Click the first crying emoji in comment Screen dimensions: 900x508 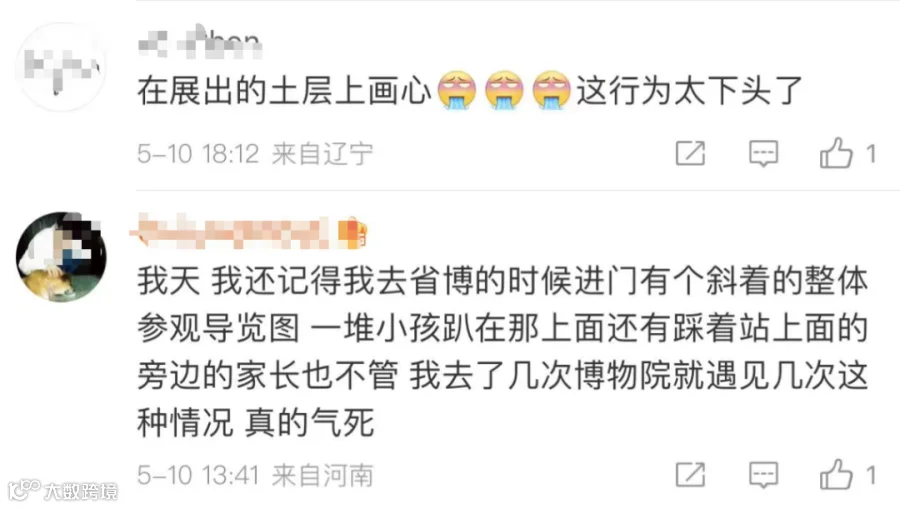coord(457,90)
